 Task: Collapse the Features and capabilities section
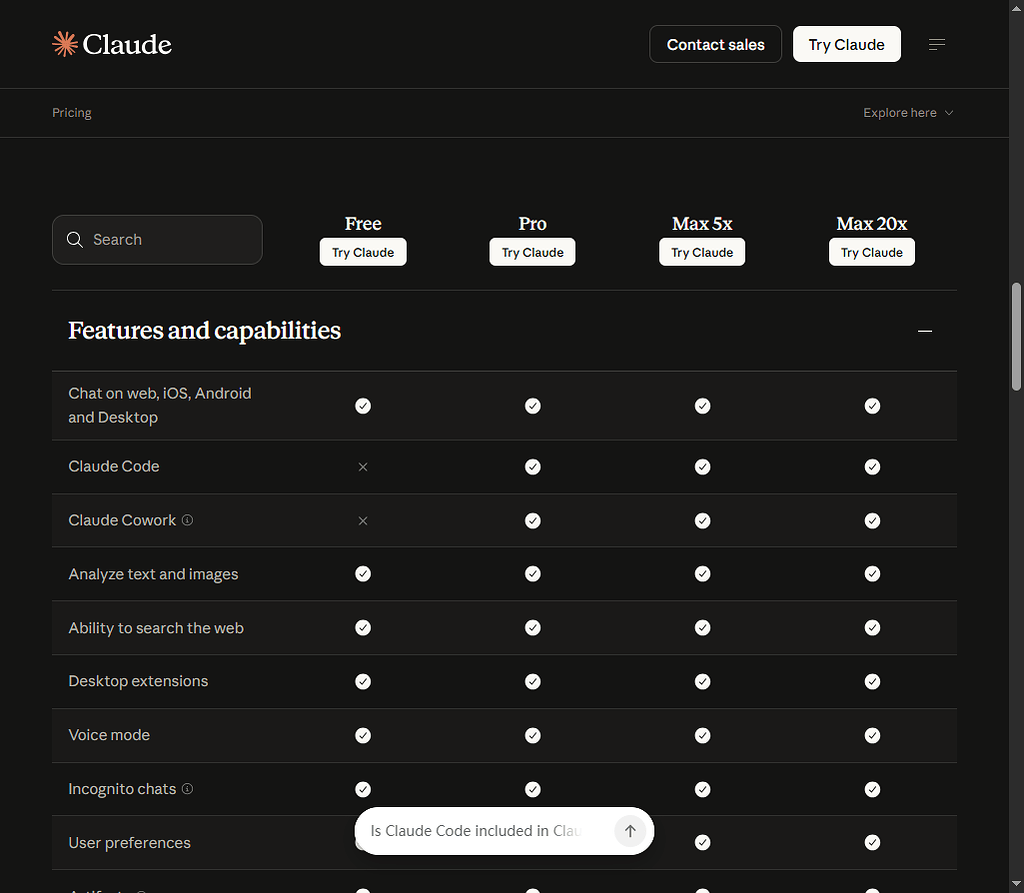[x=925, y=331]
